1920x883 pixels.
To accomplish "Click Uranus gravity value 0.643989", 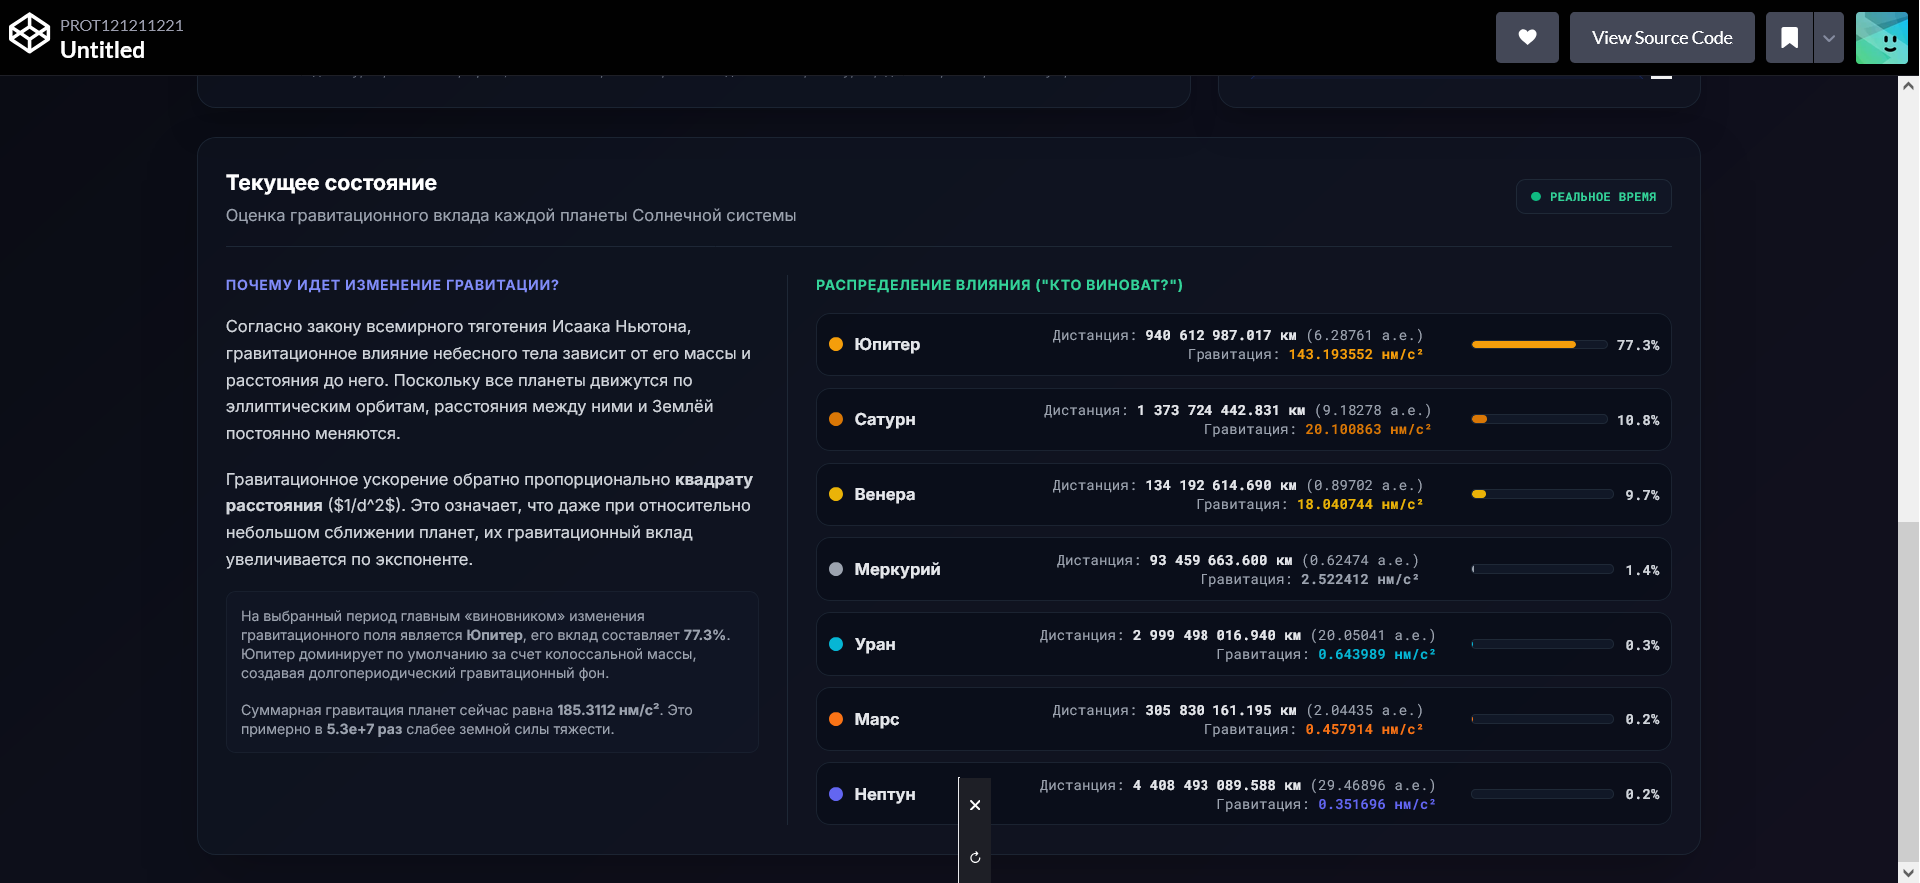I will point(1377,655).
